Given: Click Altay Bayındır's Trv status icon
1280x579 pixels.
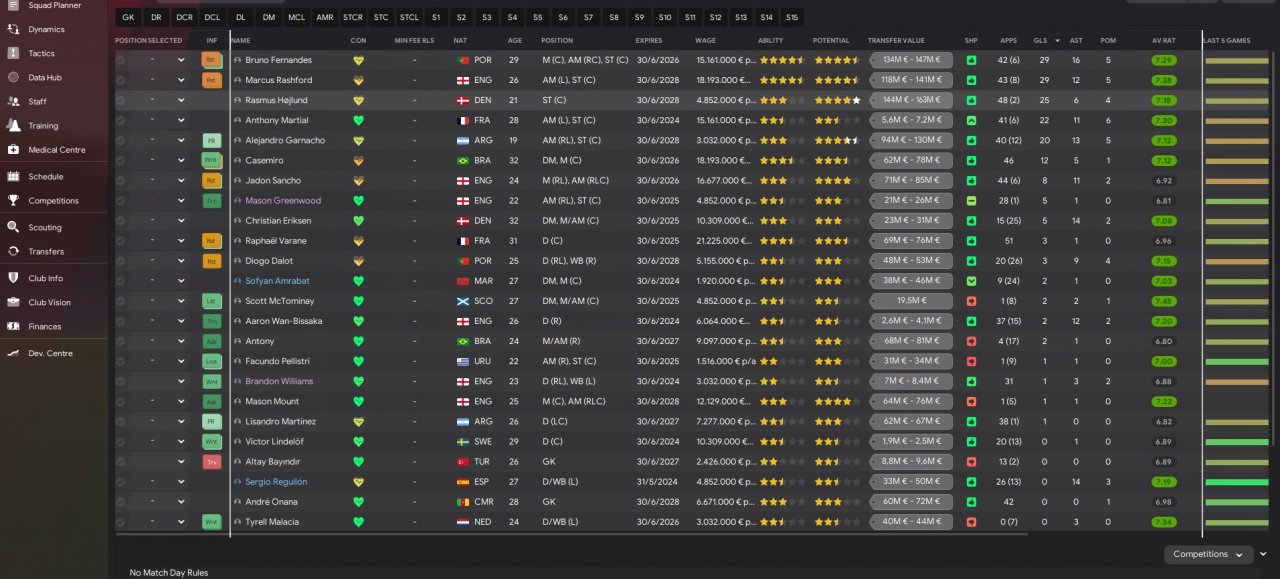Looking at the screenshot, I should tap(211, 461).
